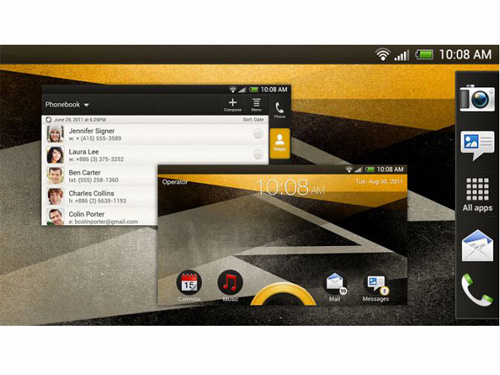
Task: Open Music app on the lock screen
Action: [x=230, y=286]
